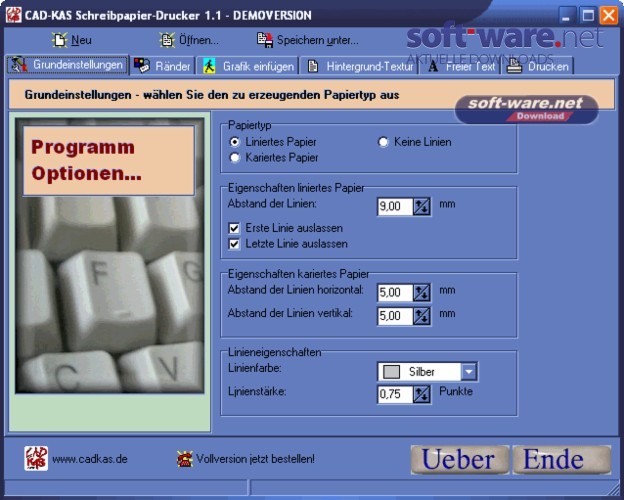Click the vertical line spacing spinner
This screenshot has height=500, width=624.
pyautogui.click(x=422, y=316)
